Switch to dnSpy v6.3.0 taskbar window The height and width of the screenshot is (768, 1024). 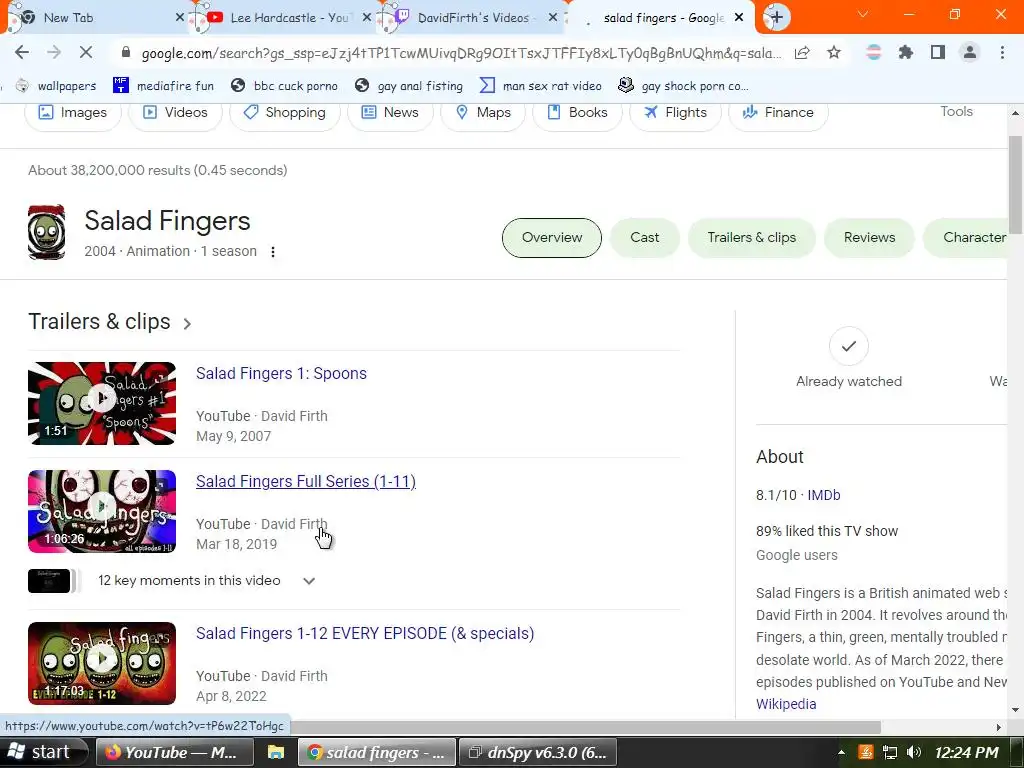click(x=537, y=752)
